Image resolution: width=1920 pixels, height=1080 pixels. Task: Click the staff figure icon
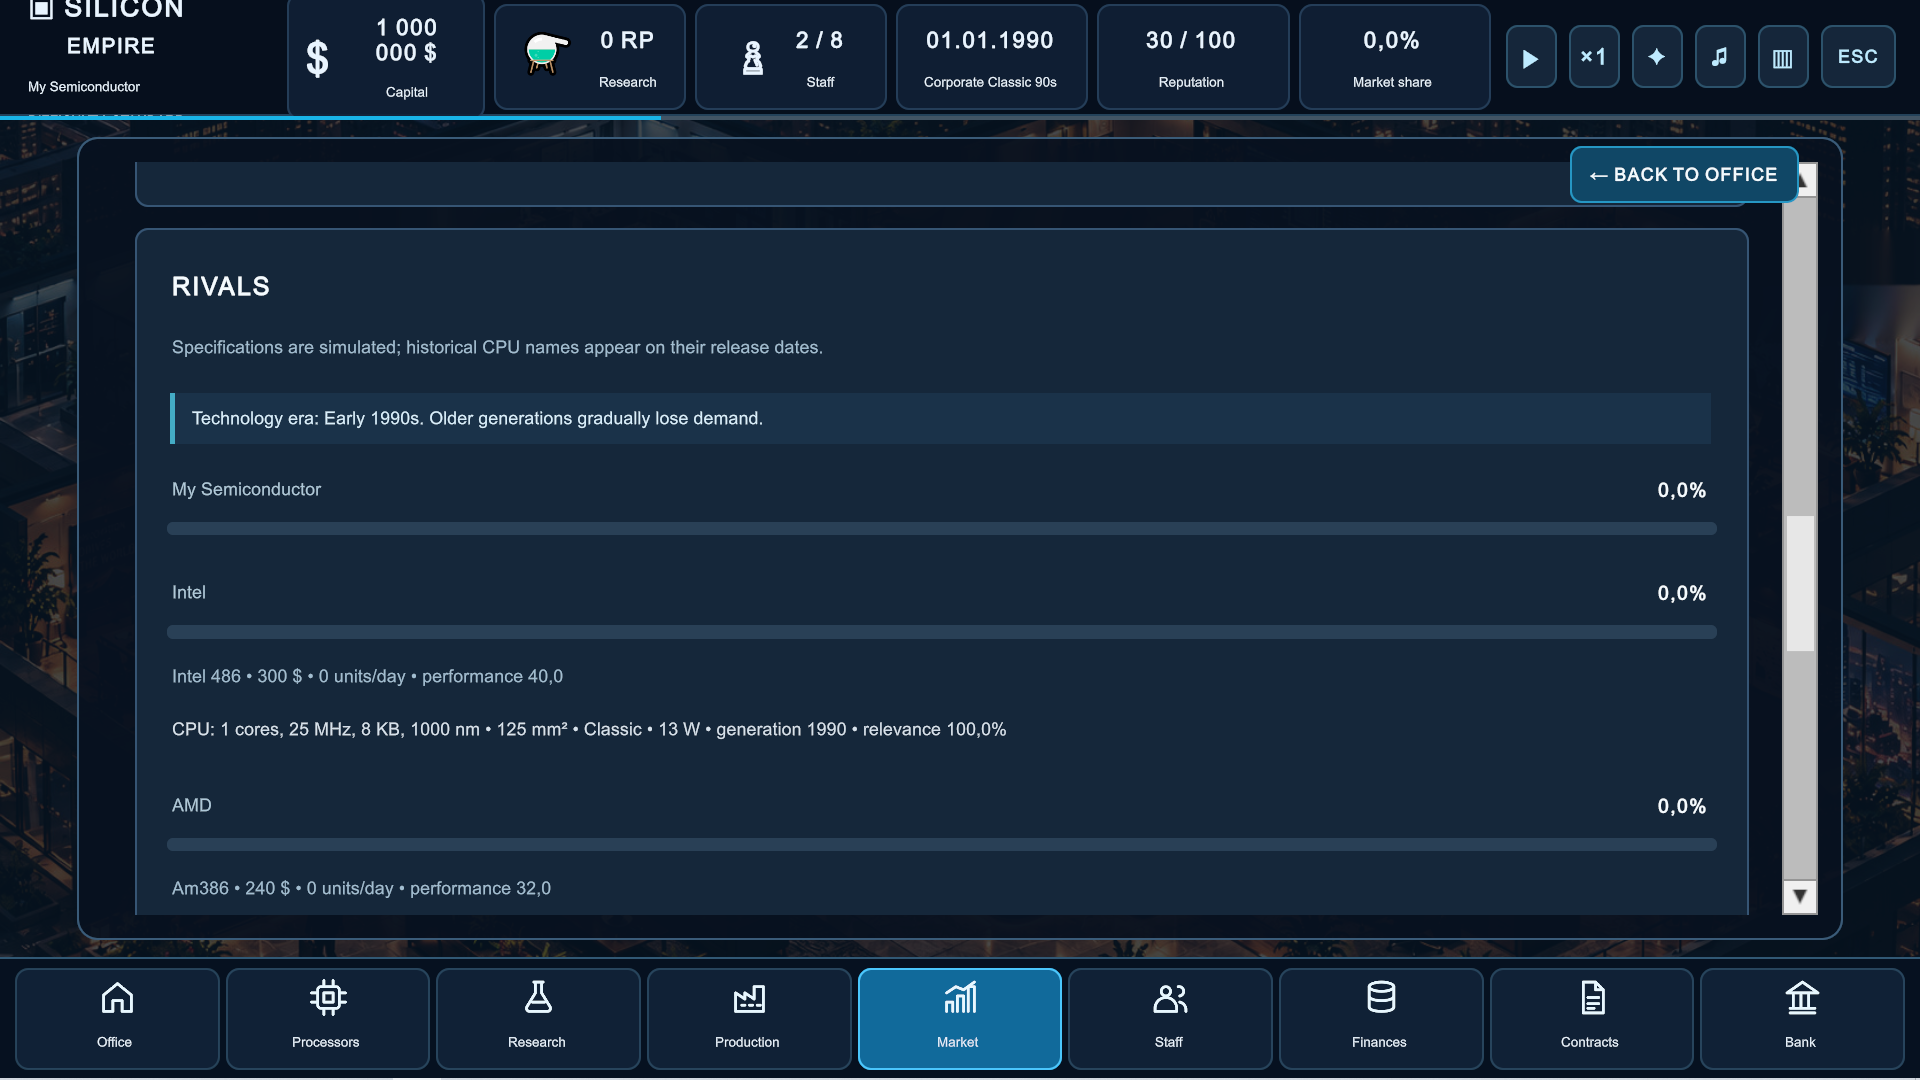[x=753, y=58]
